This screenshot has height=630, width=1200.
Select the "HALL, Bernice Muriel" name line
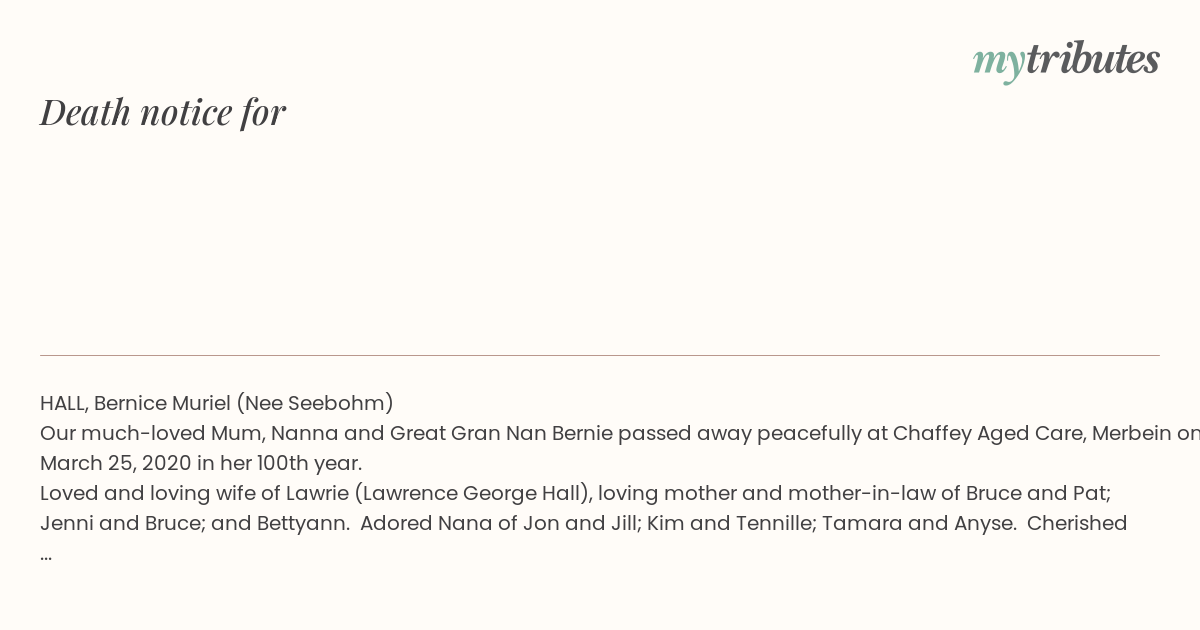point(135,403)
